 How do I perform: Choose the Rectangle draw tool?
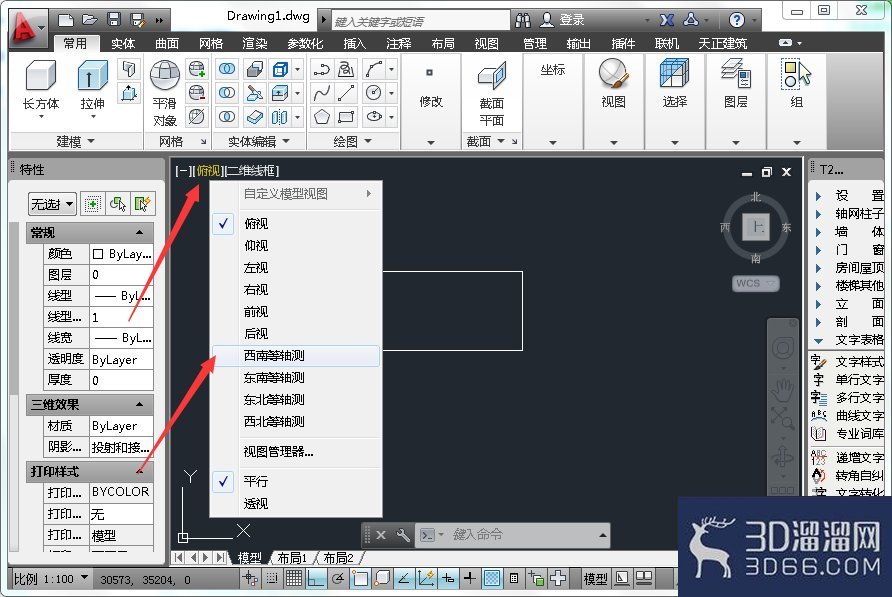[346, 117]
